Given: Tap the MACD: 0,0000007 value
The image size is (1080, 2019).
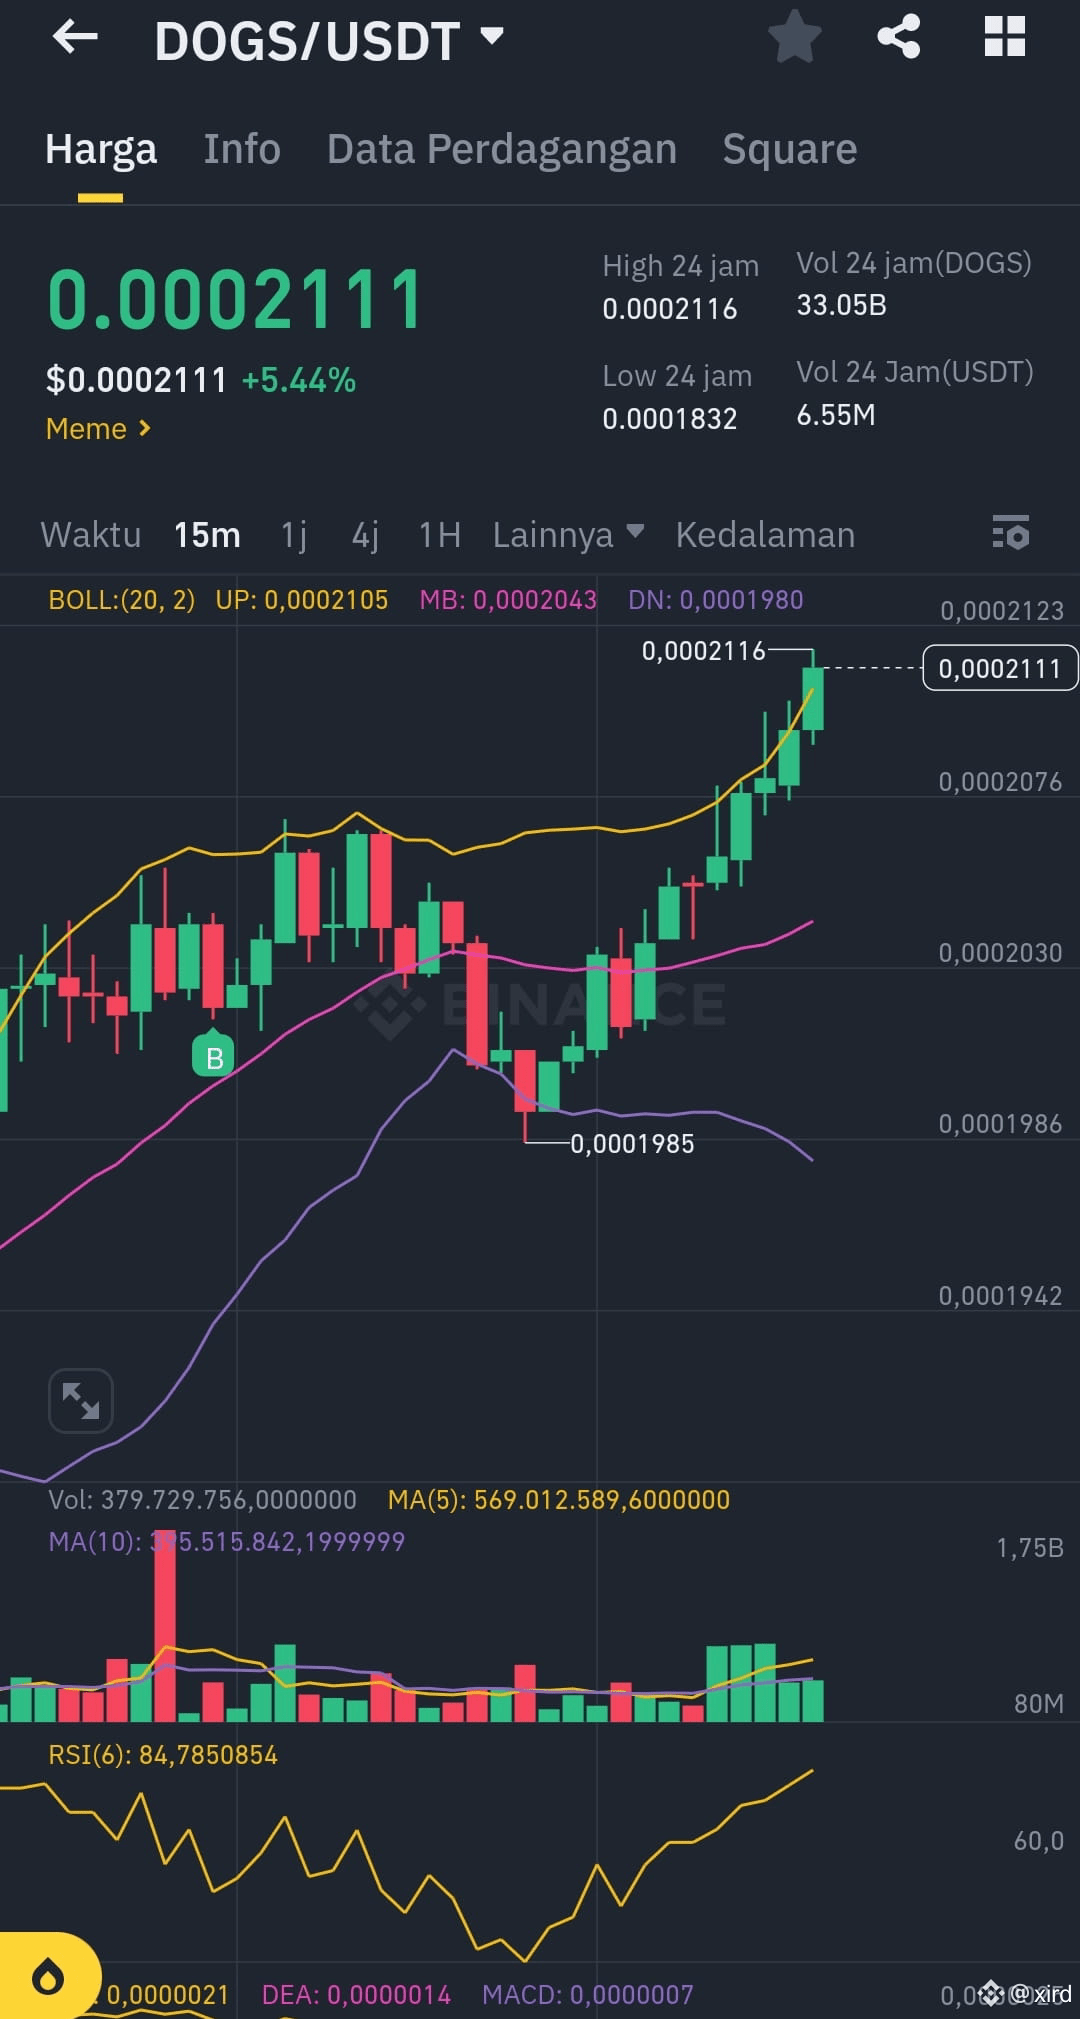Looking at the screenshot, I should click(x=588, y=1995).
